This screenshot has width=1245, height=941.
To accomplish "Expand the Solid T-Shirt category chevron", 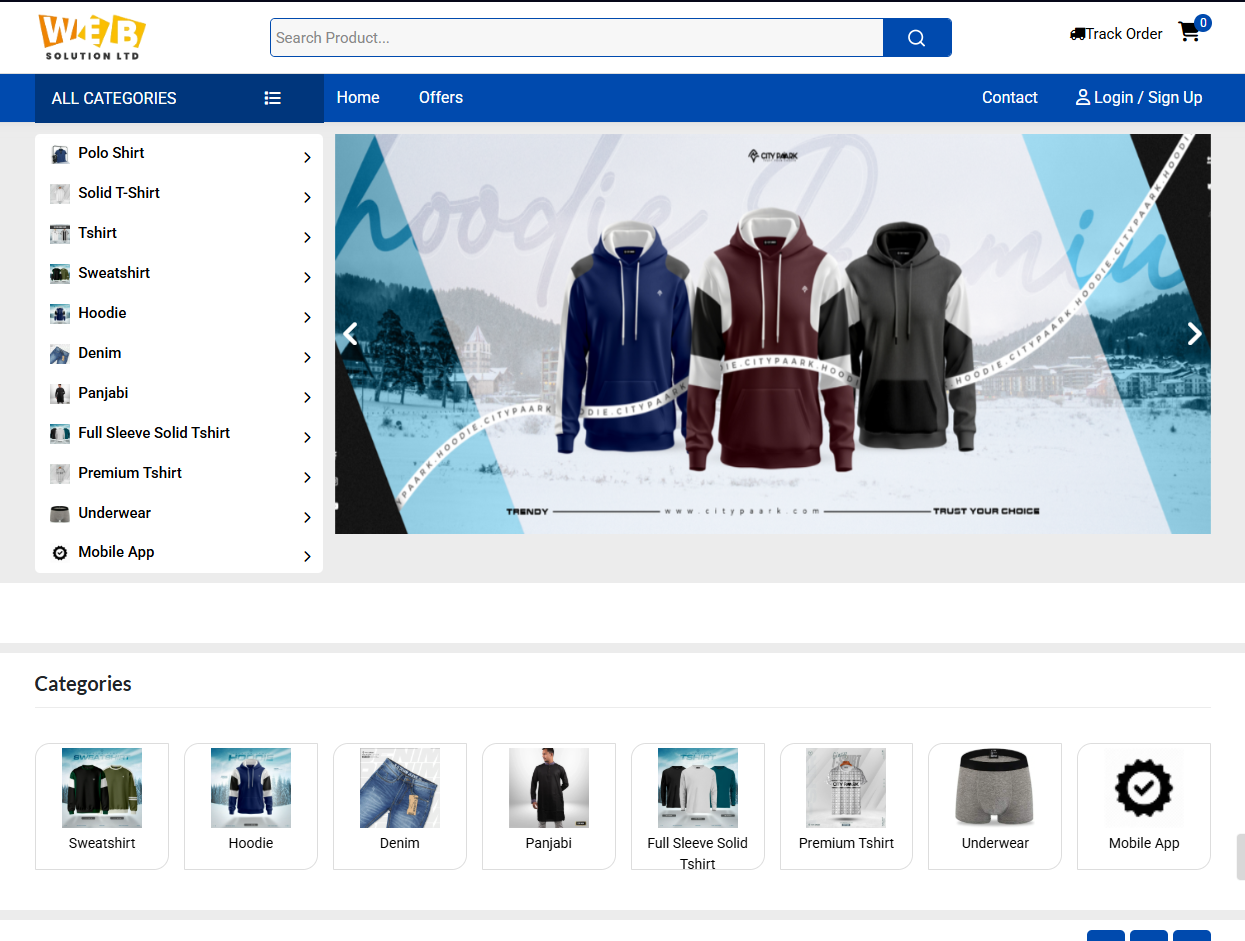I will 307,197.
